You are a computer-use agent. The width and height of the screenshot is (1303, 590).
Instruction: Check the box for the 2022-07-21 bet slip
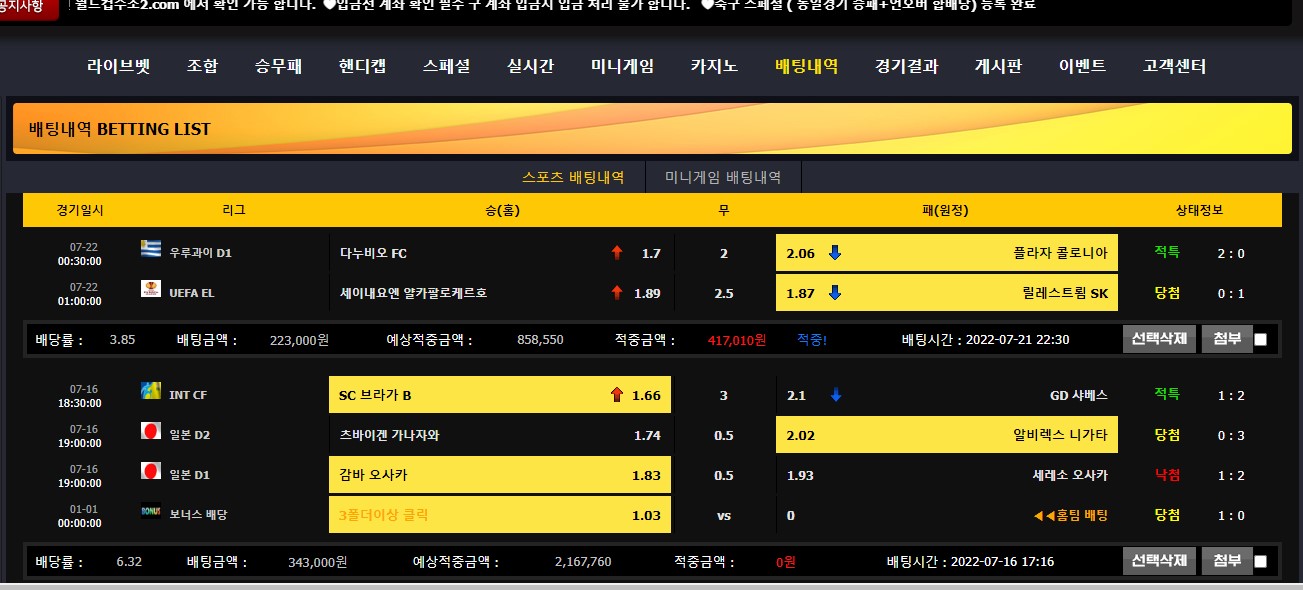[x=1260, y=340]
